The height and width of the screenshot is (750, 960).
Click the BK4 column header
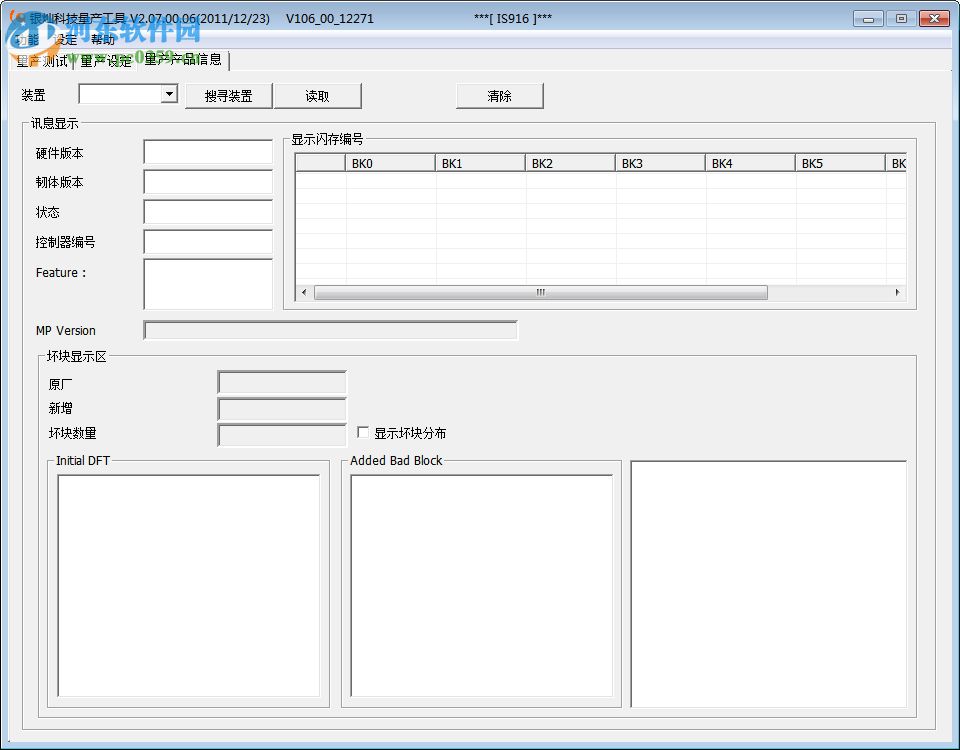point(751,163)
